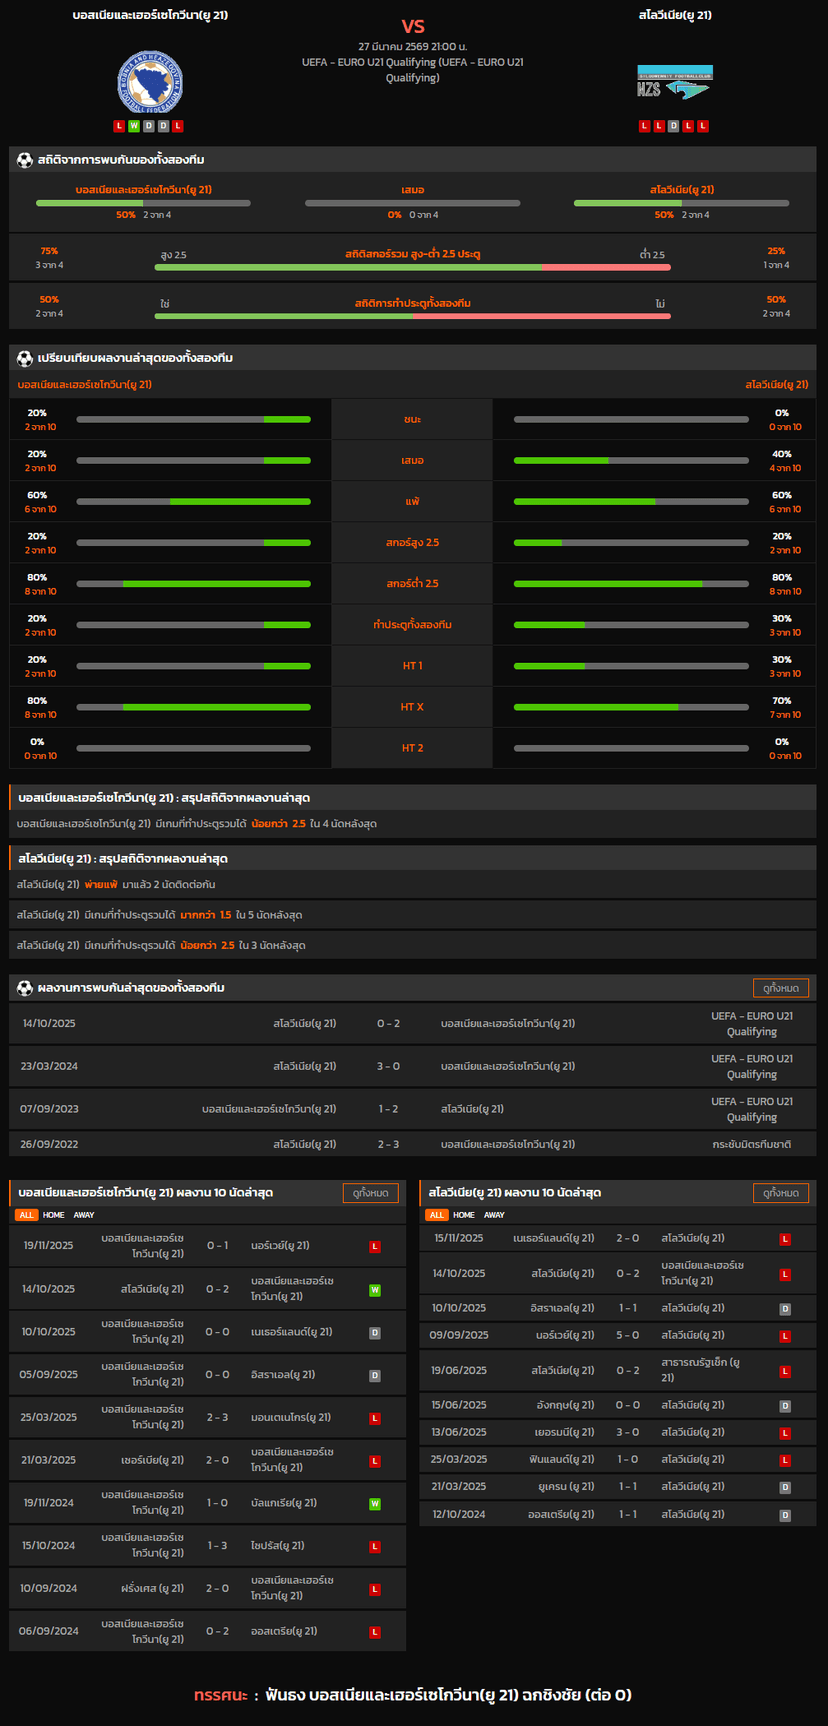Click the over-under 2.5 goals statistic bar
The image size is (828, 1726).
click(412, 267)
